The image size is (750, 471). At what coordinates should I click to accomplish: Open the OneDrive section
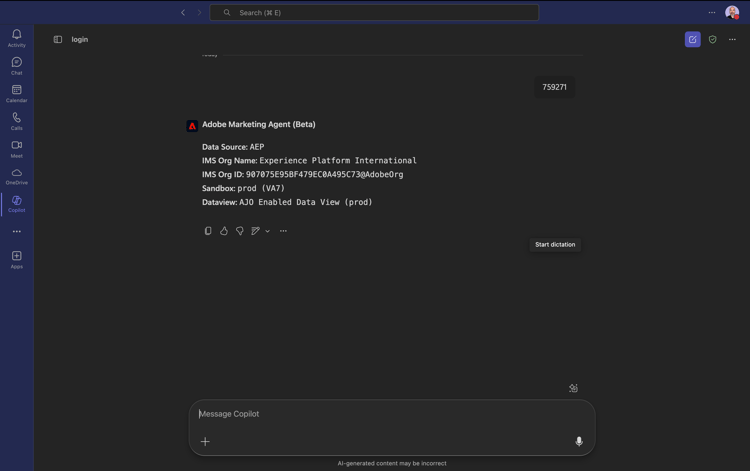(x=17, y=176)
